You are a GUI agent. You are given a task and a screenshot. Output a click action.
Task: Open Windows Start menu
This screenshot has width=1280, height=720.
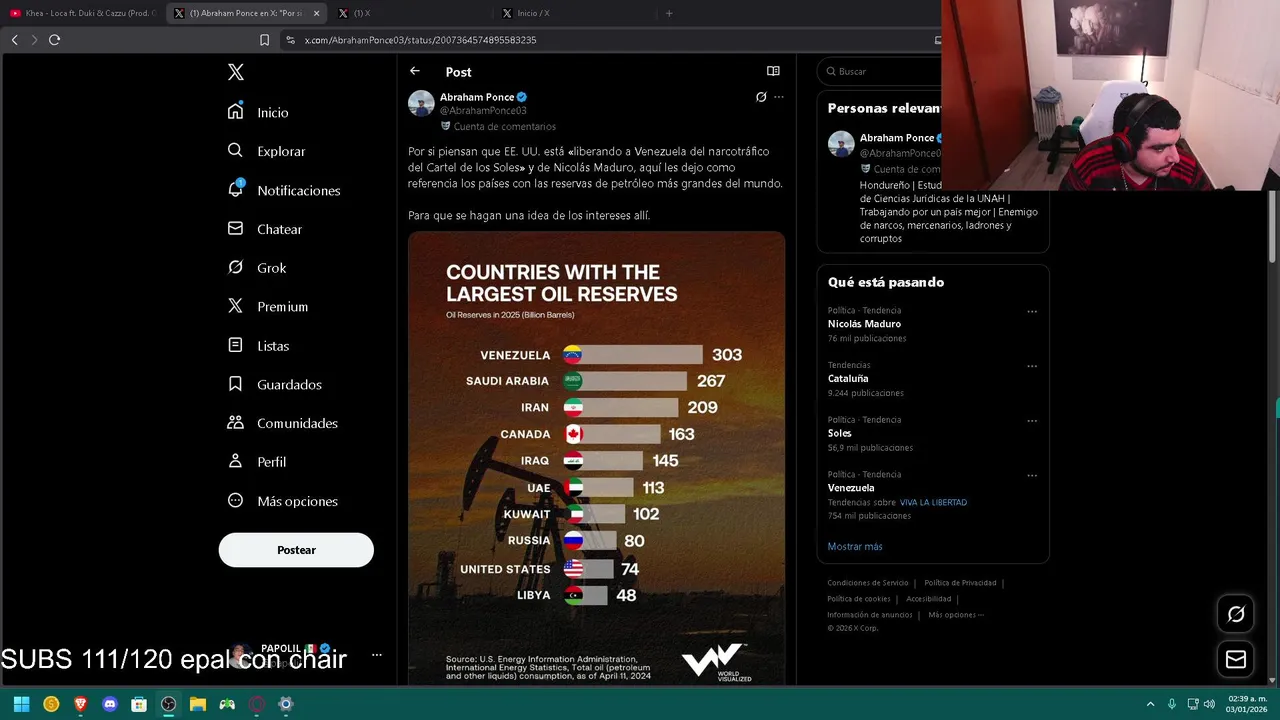(21, 704)
